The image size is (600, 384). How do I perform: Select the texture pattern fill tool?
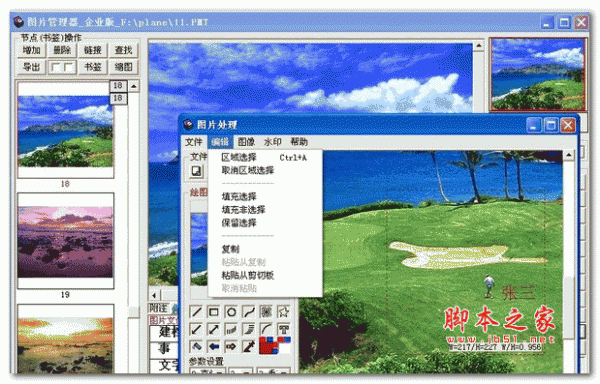pyautogui.click(x=266, y=312)
